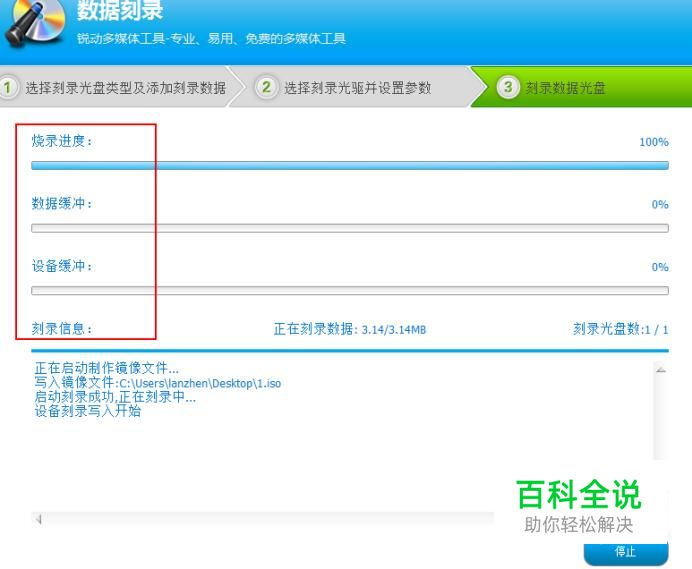This screenshot has width=692, height=569.
Task: Click the log scroll up arrow
Action: pyautogui.click(x=661, y=370)
